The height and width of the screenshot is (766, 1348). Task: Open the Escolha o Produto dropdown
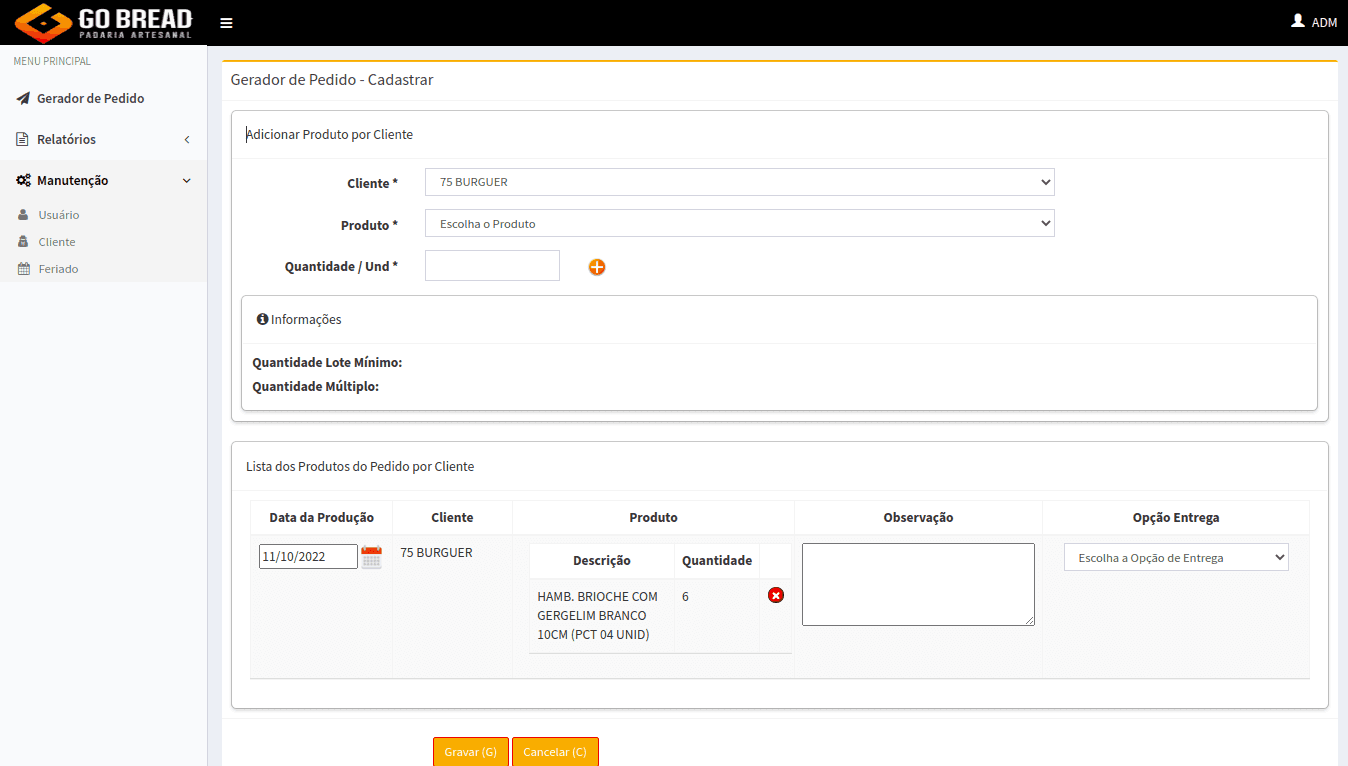click(740, 223)
